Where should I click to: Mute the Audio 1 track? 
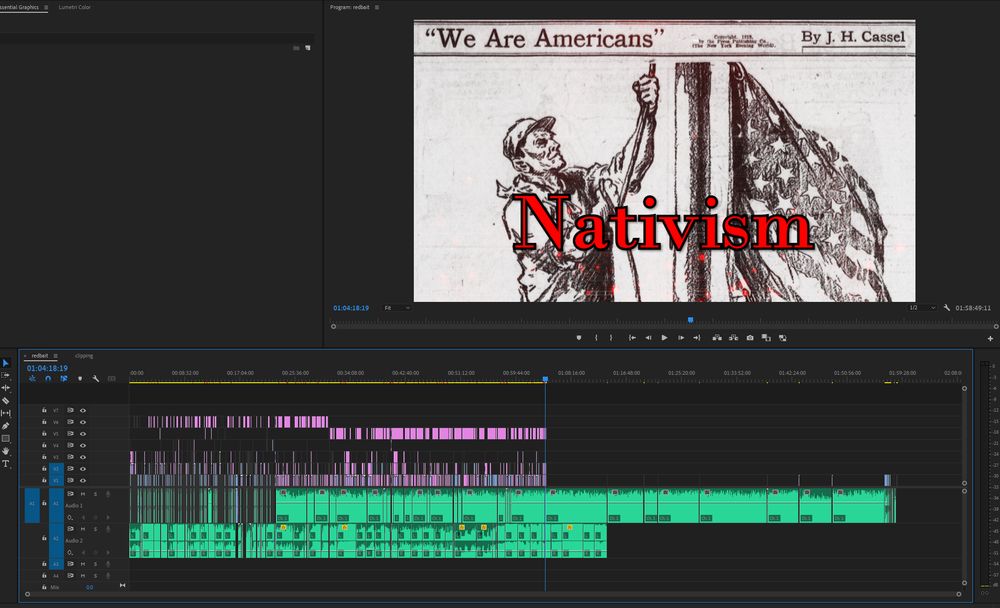pyautogui.click(x=83, y=494)
